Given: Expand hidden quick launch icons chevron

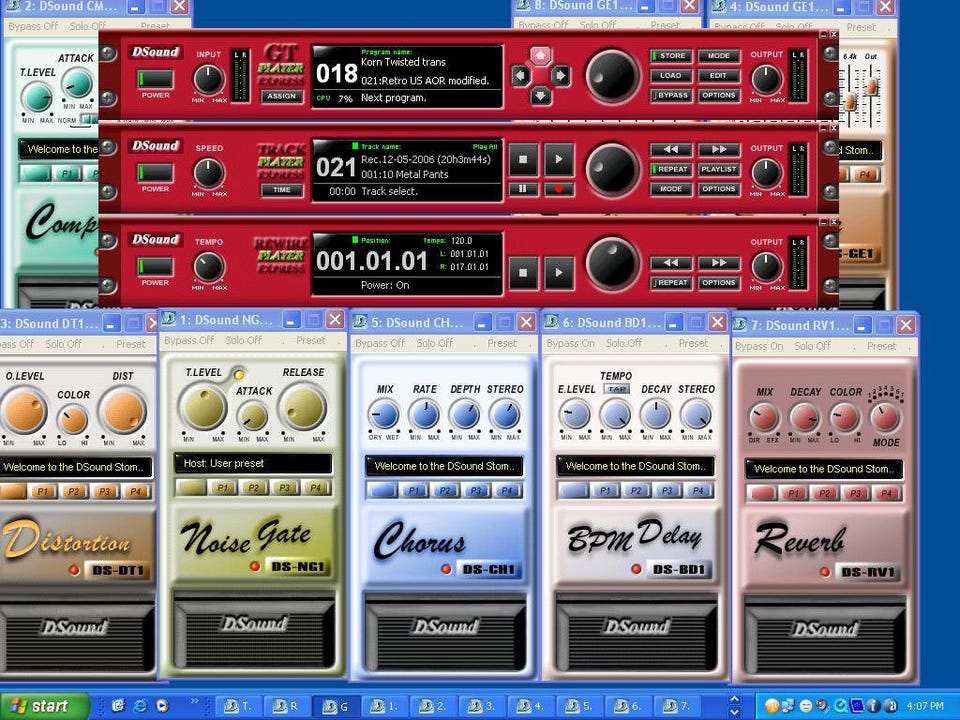Looking at the screenshot, I should [x=194, y=700].
